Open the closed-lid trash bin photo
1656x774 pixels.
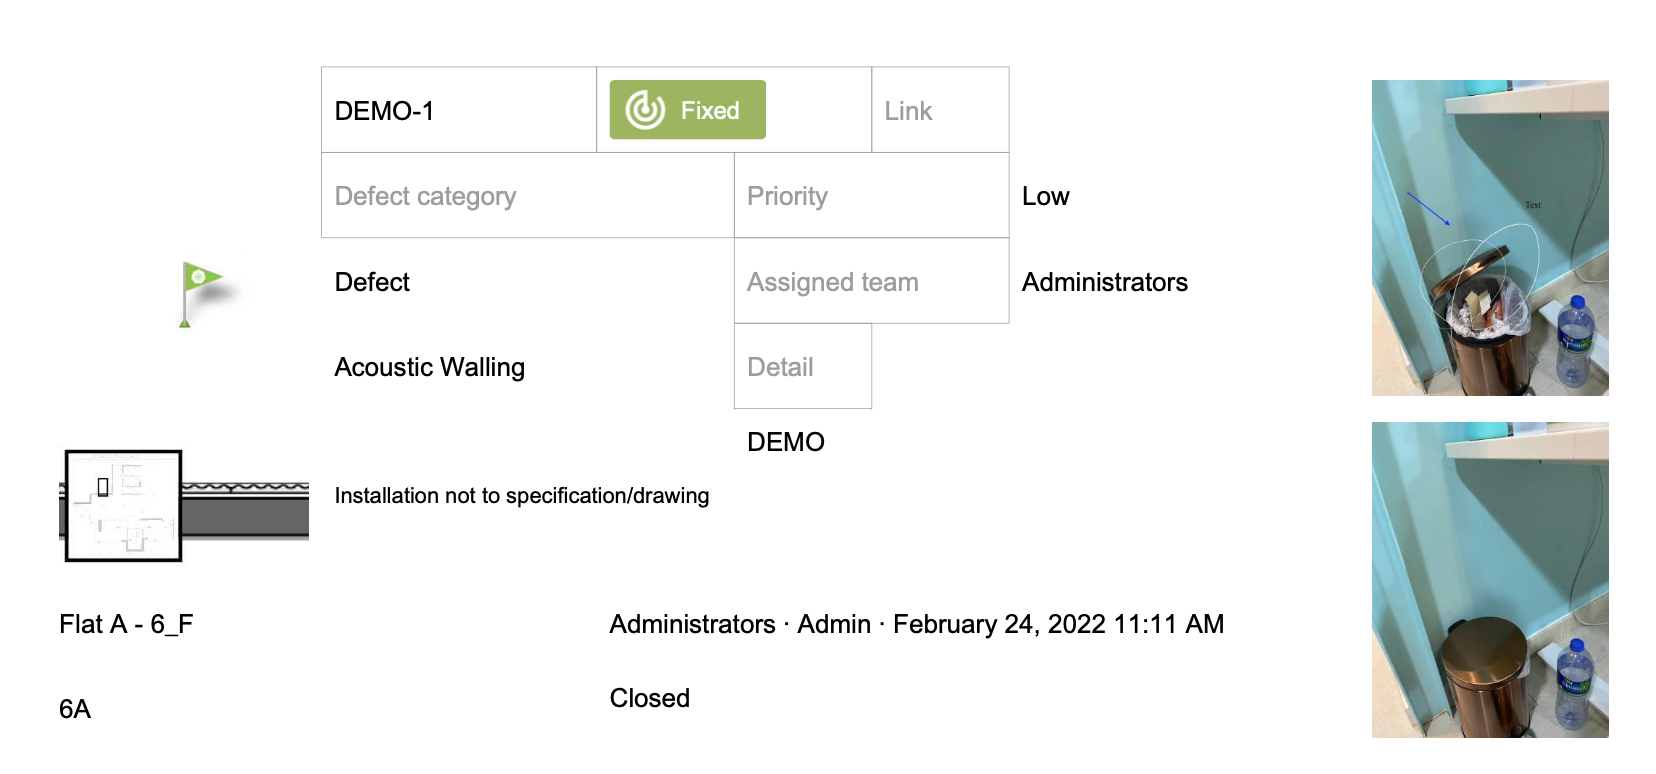tap(1490, 580)
